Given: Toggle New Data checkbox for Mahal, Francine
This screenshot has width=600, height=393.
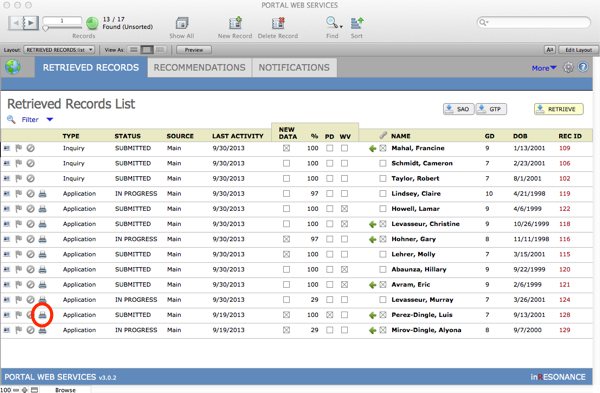Looking at the screenshot, I should coord(286,148).
